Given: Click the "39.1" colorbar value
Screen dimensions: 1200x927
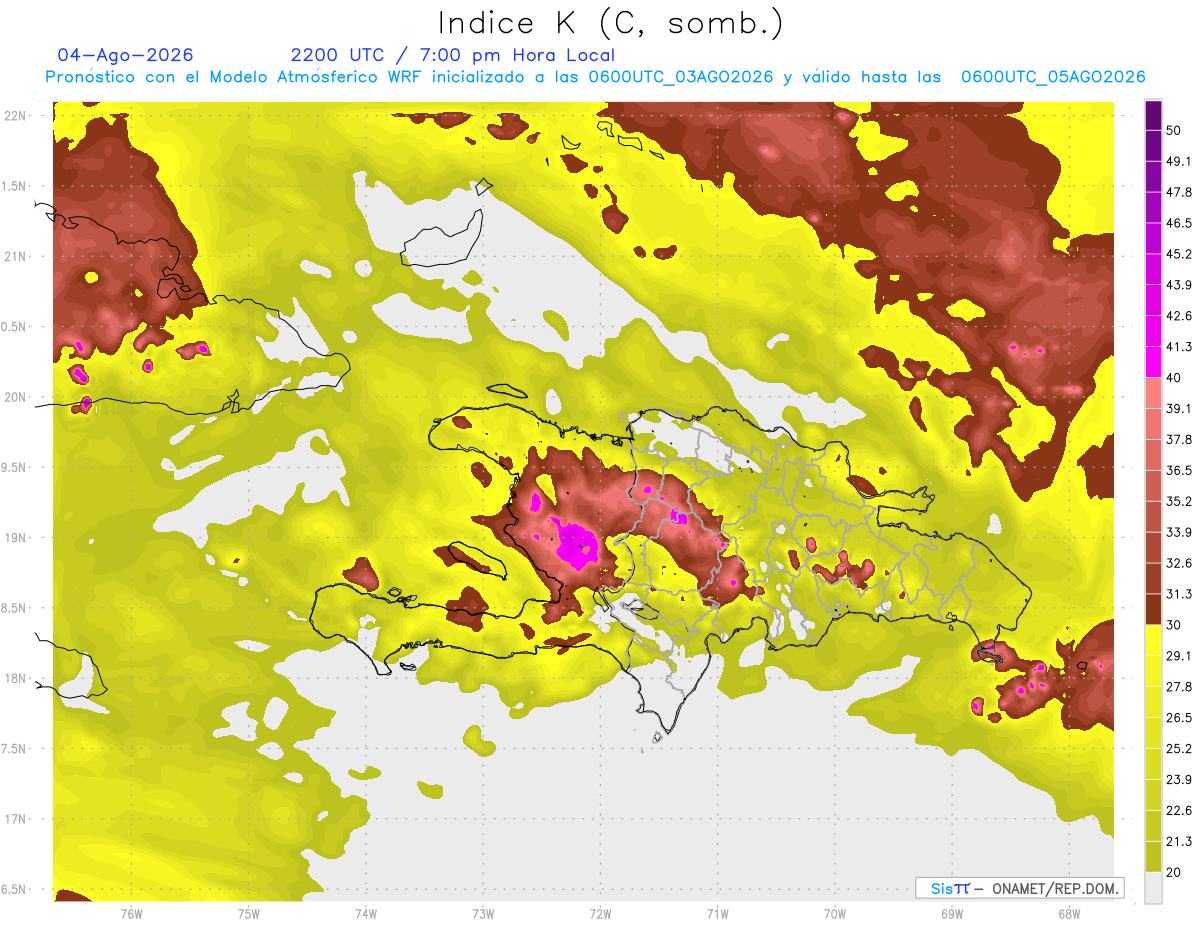Looking at the screenshot, I should [x=1179, y=408].
